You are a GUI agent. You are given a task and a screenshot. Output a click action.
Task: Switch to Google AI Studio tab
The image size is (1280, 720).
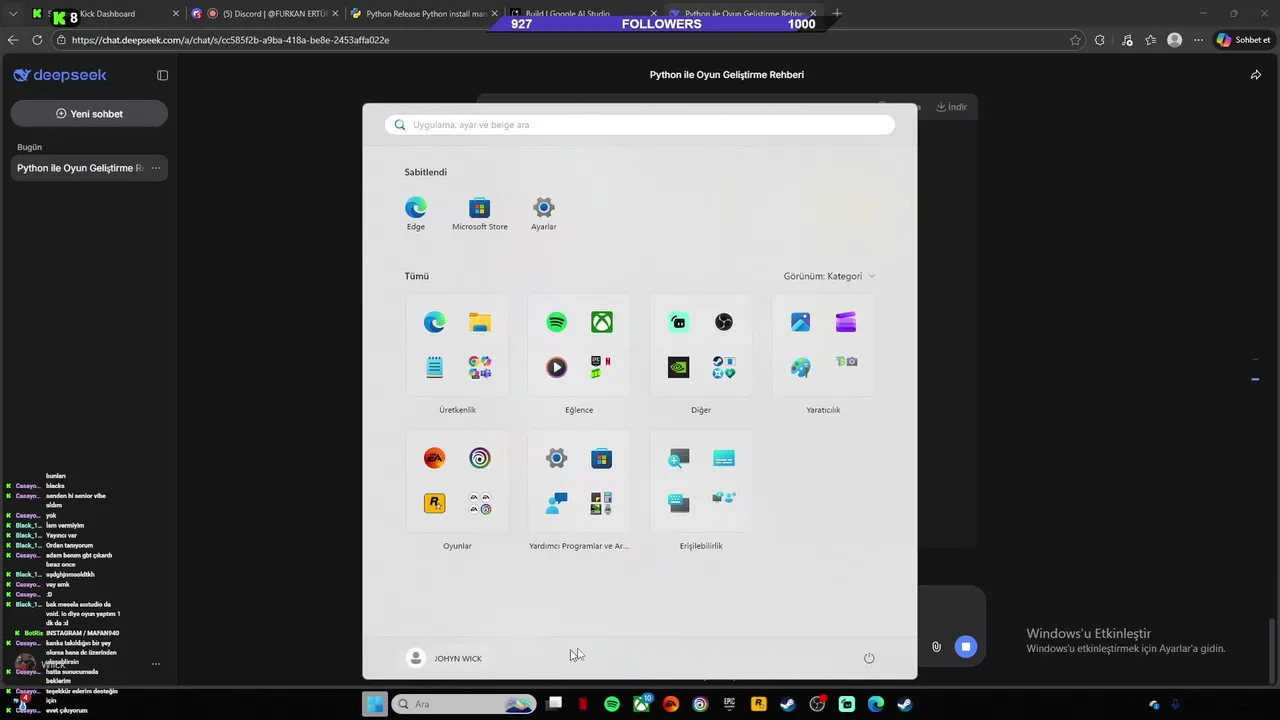click(x=583, y=14)
